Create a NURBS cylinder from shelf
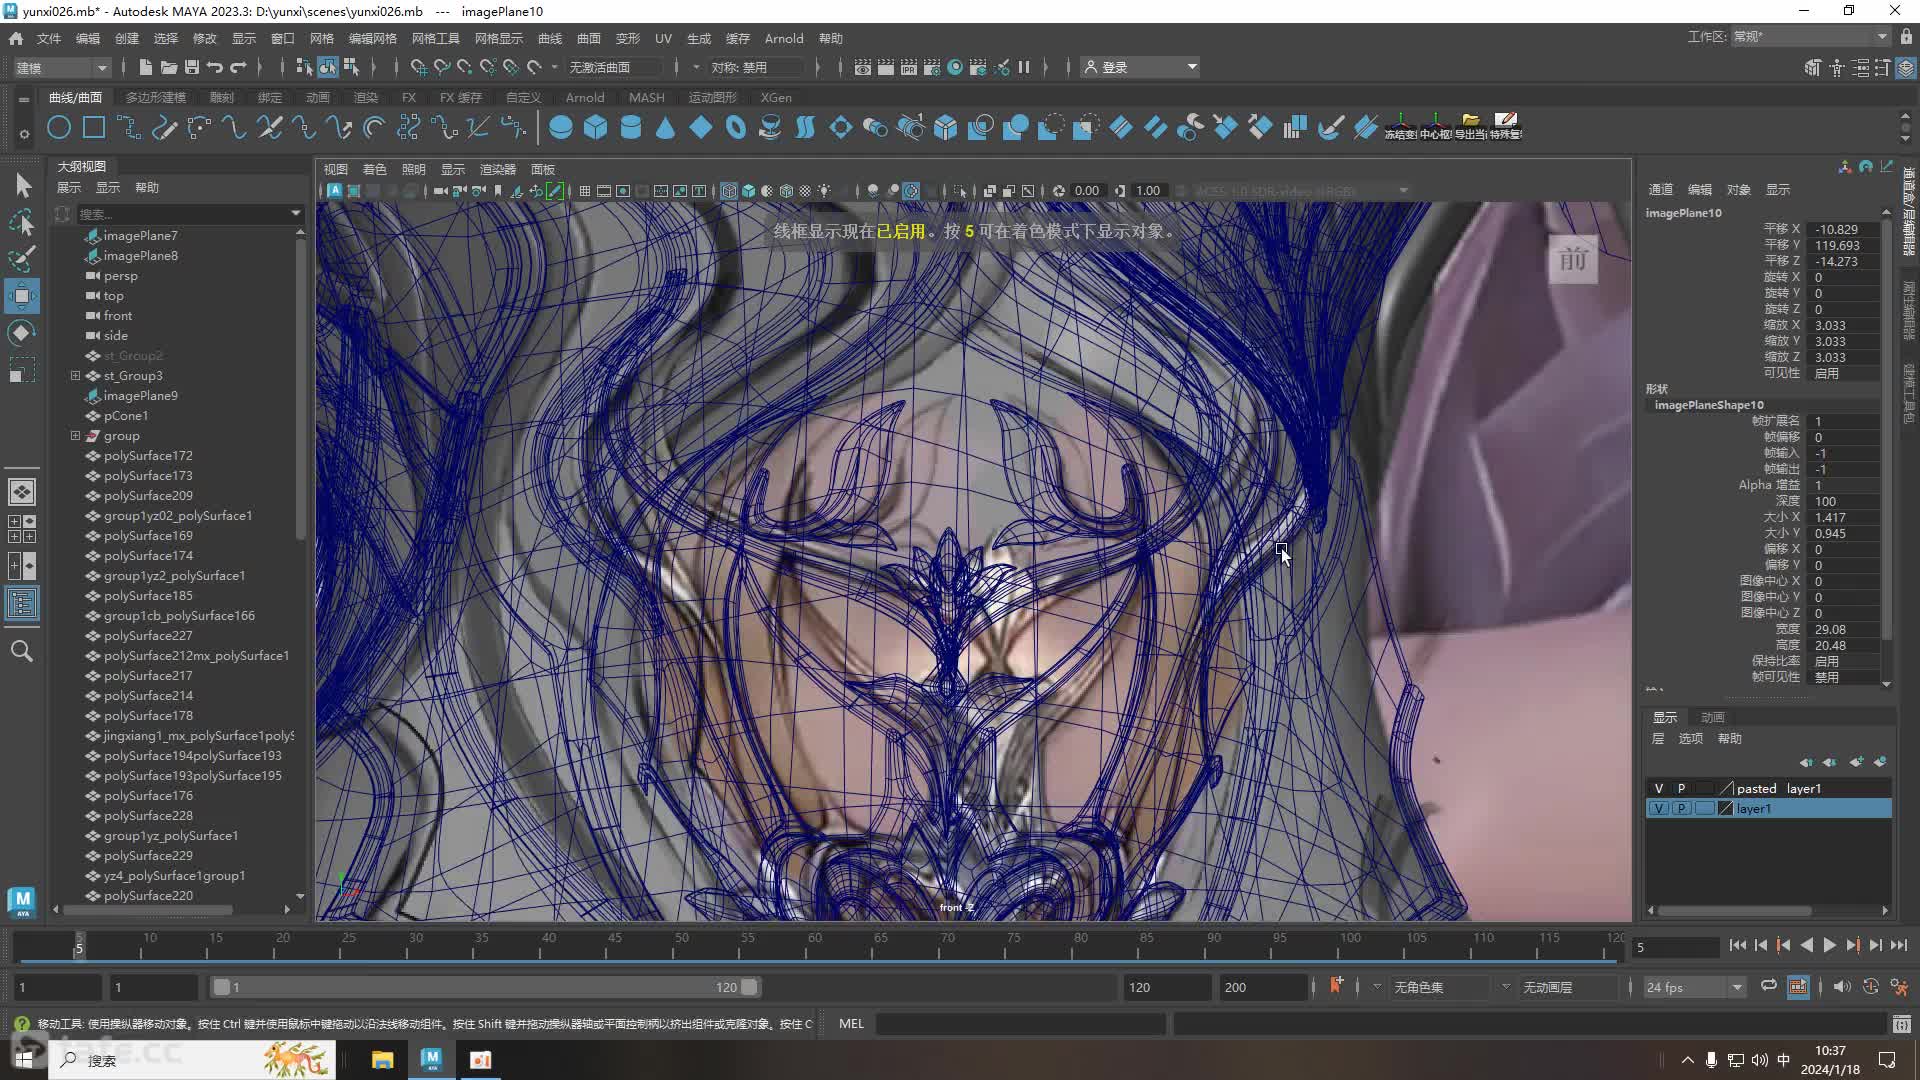The width and height of the screenshot is (1920, 1080). pyautogui.click(x=631, y=128)
